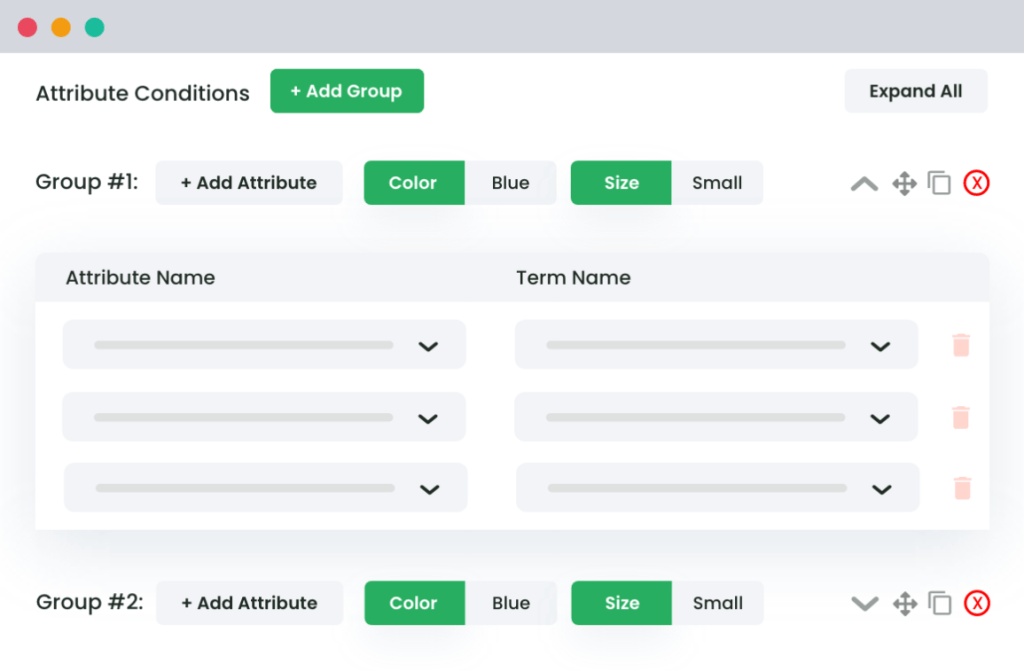This screenshot has height=671, width=1024.
Task: Open the first Attribute Name dropdown
Action: [264, 344]
